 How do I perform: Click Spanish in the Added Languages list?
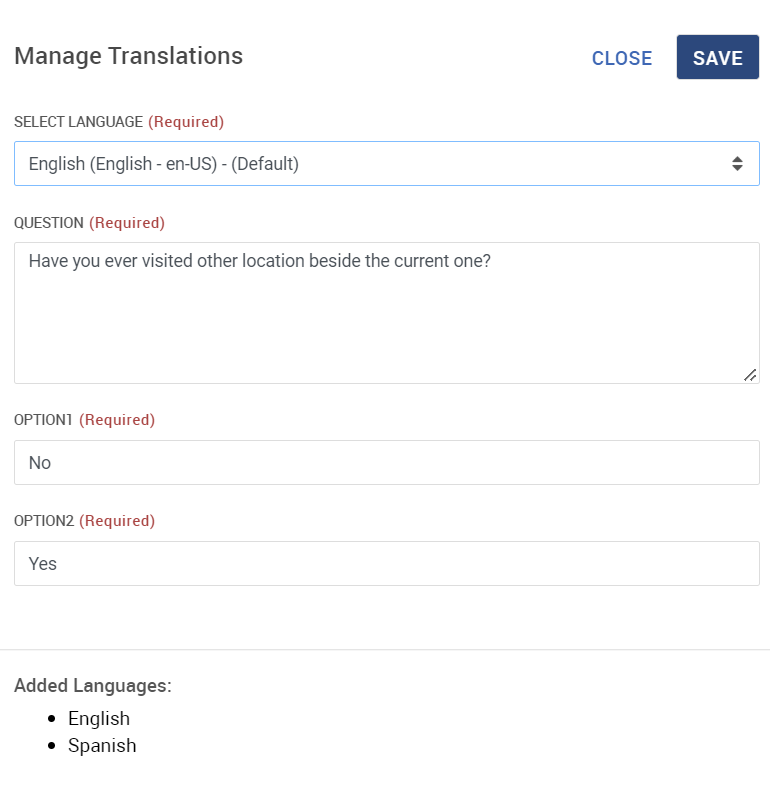coord(102,745)
